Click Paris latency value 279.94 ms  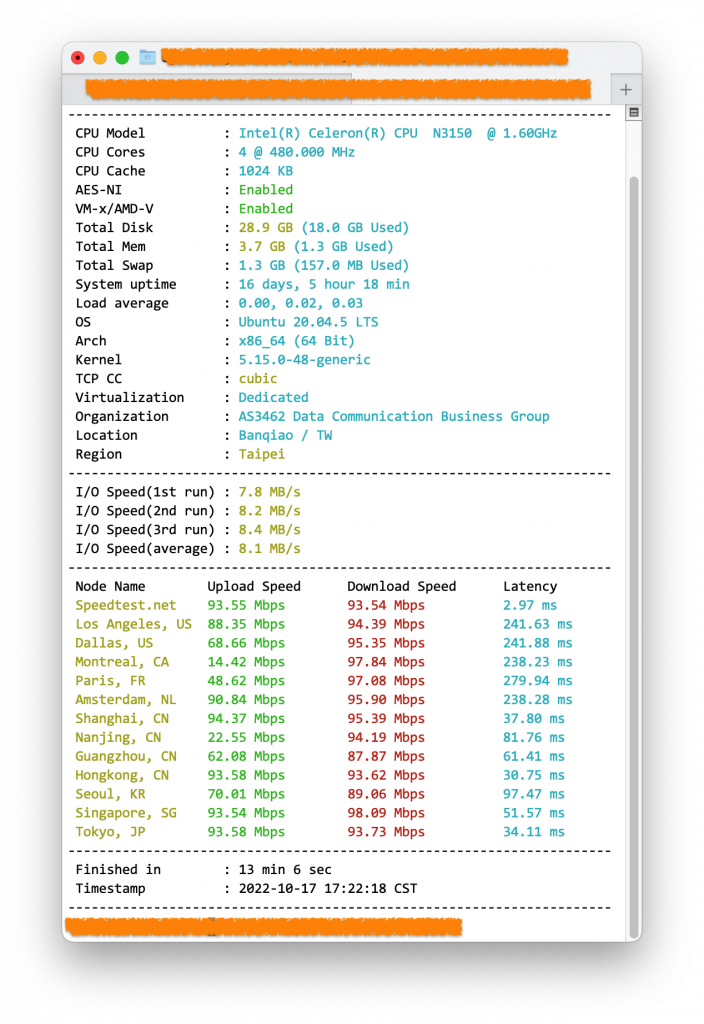pyautogui.click(x=537, y=681)
